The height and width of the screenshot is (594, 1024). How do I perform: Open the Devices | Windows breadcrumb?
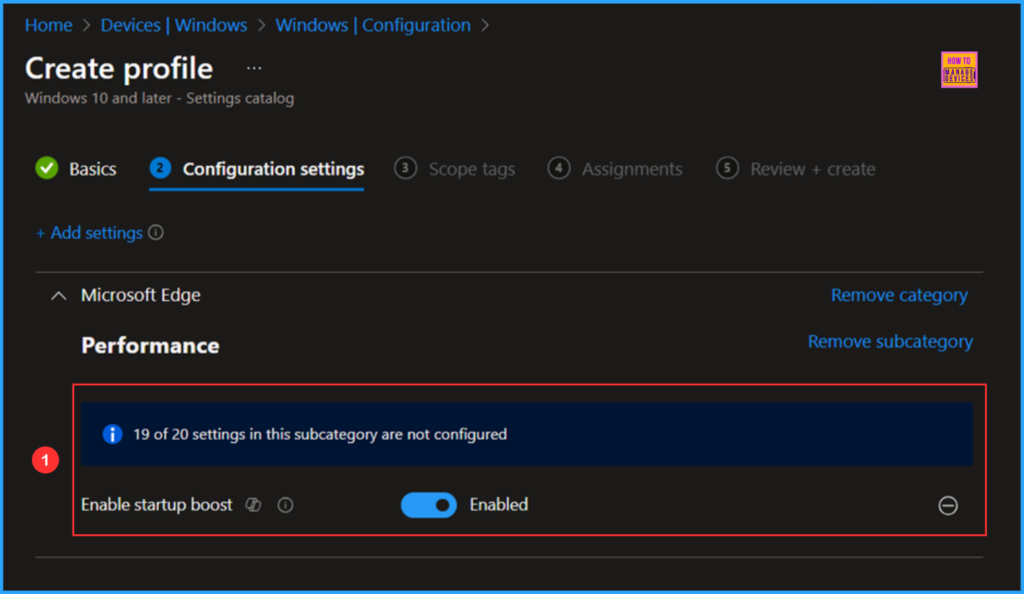174,25
